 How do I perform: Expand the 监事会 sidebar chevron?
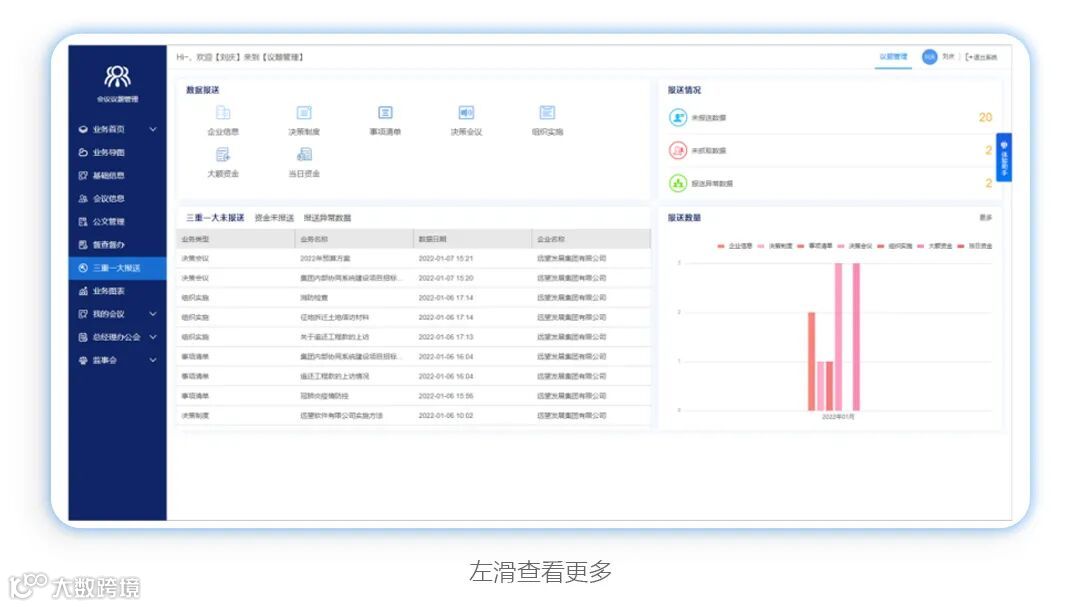[x=153, y=360]
